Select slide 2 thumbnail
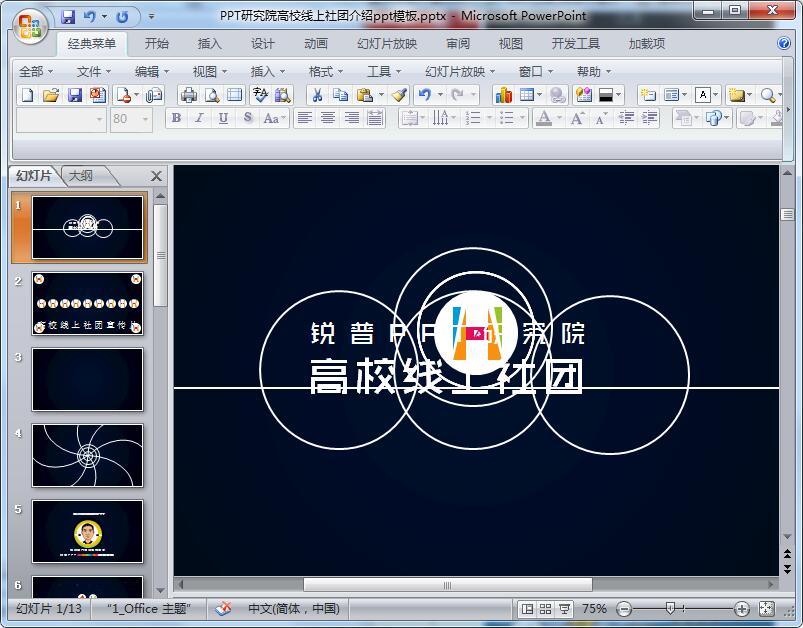The image size is (803, 628). pos(88,304)
